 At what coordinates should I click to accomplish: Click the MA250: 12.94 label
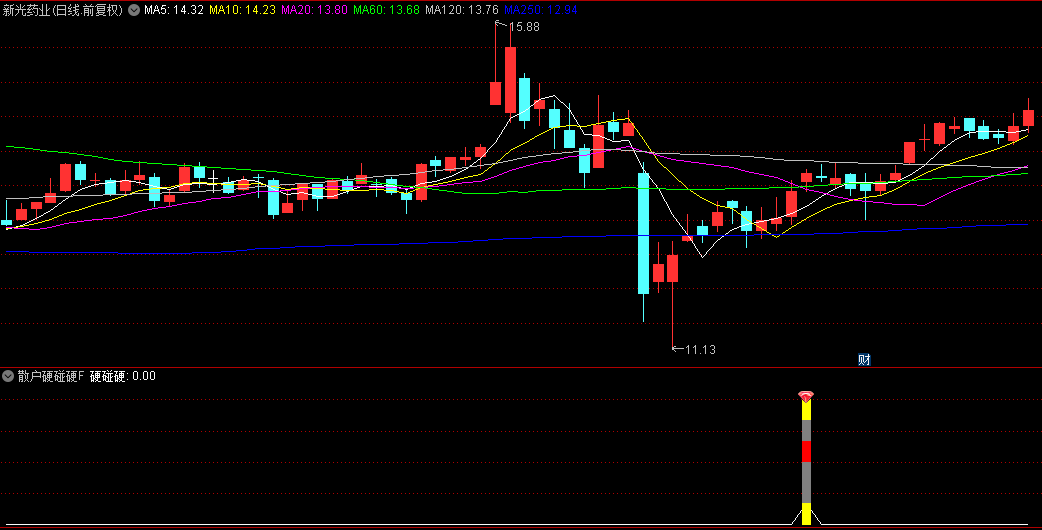pos(540,10)
